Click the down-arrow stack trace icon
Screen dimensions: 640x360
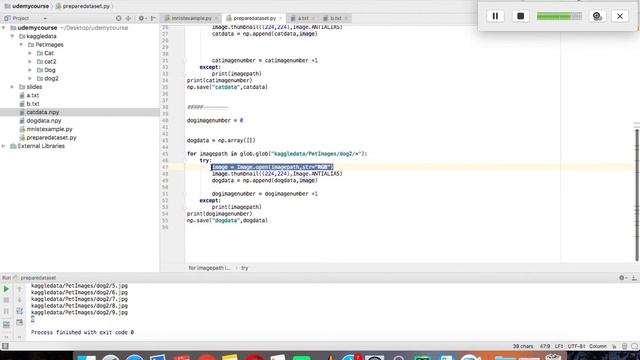click(x=19, y=300)
